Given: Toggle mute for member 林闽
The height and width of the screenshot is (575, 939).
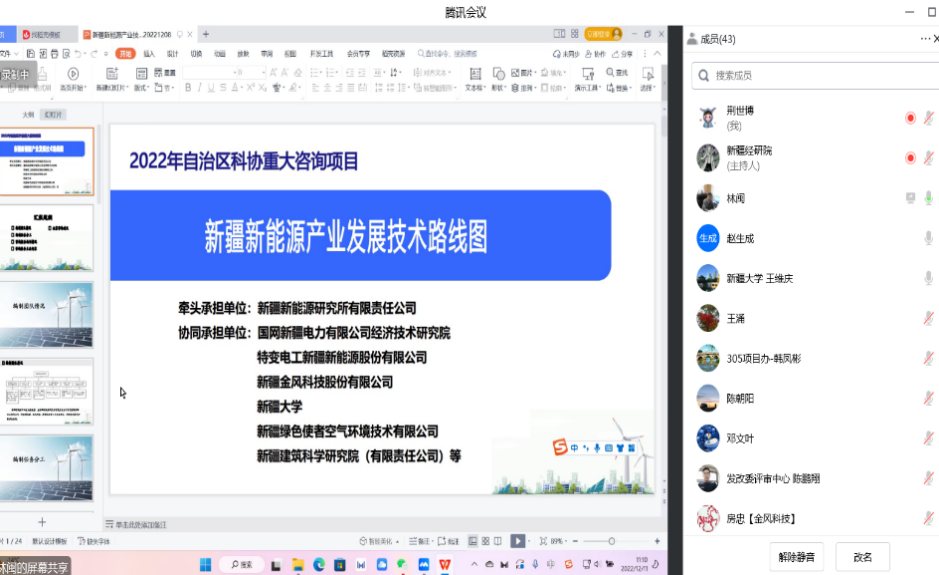Looking at the screenshot, I should click(928, 198).
